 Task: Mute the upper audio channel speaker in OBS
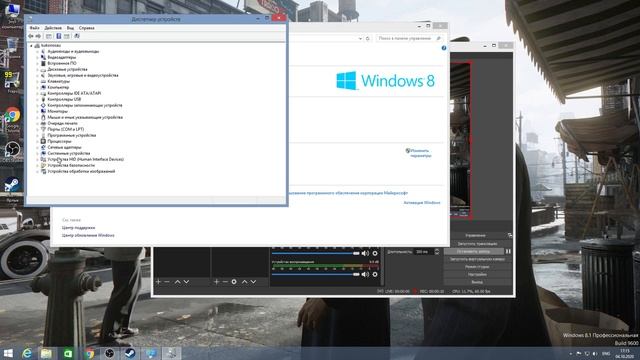point(365,253)
